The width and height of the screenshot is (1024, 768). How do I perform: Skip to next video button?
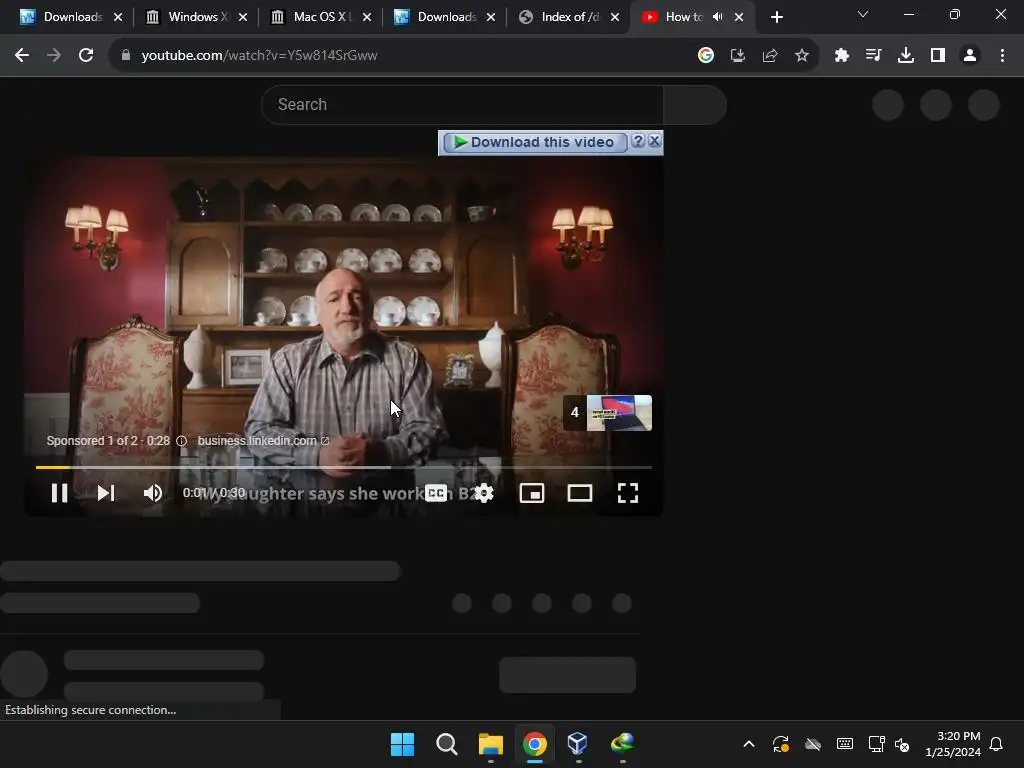pos(106,493)
